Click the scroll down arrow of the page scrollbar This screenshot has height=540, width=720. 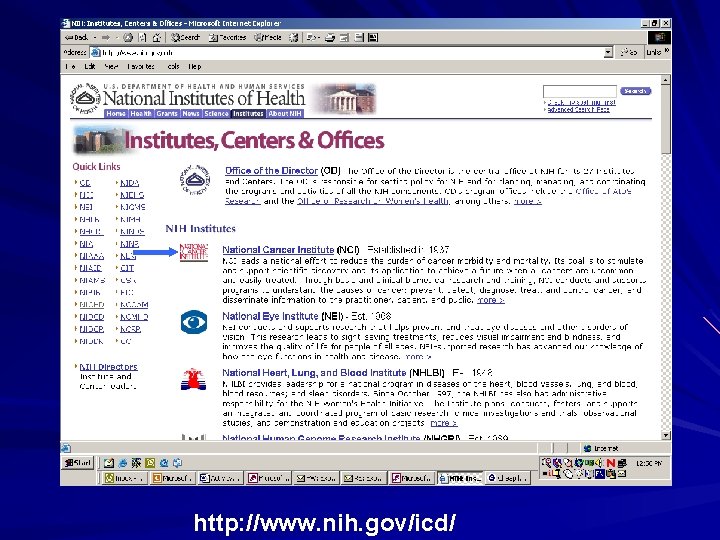click(x=665, y=435)
